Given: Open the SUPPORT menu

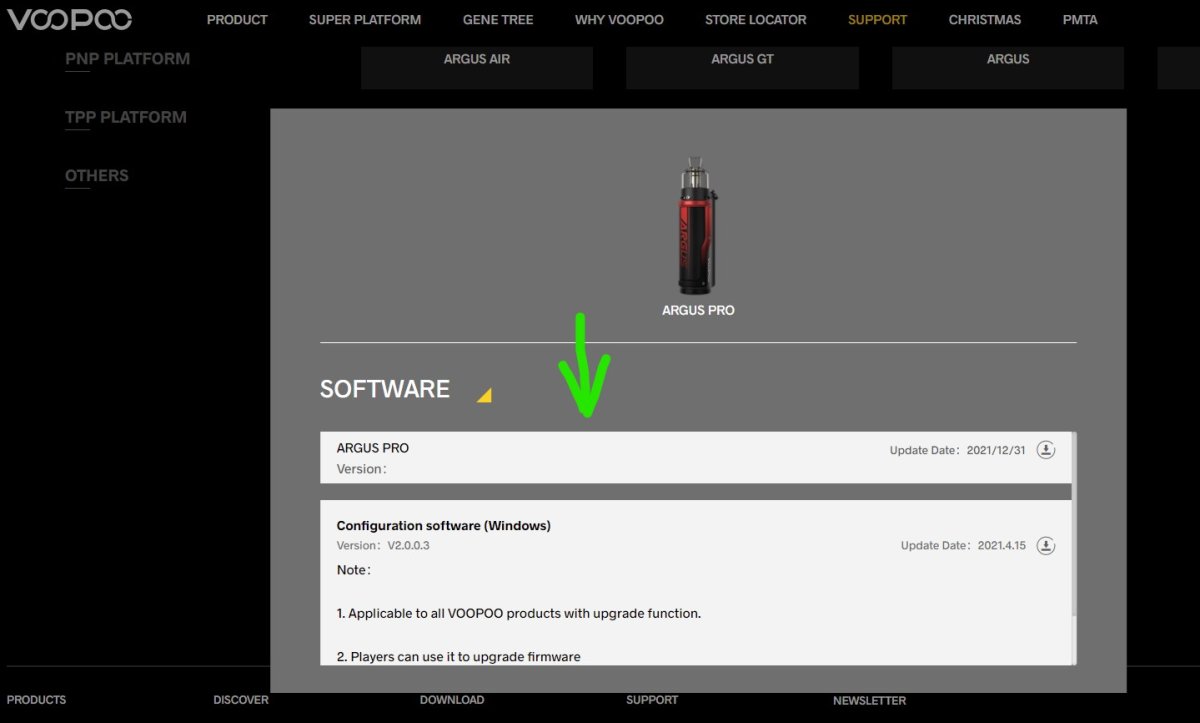Looking at the screenshot, I should (x=878, y=20).
